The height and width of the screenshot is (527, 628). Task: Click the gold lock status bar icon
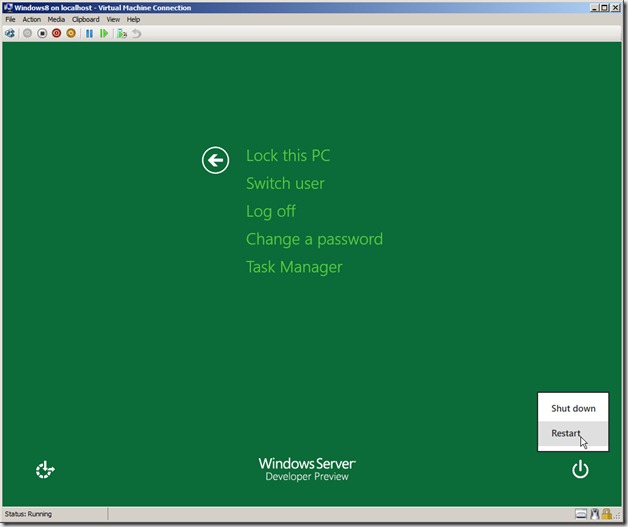606,514
